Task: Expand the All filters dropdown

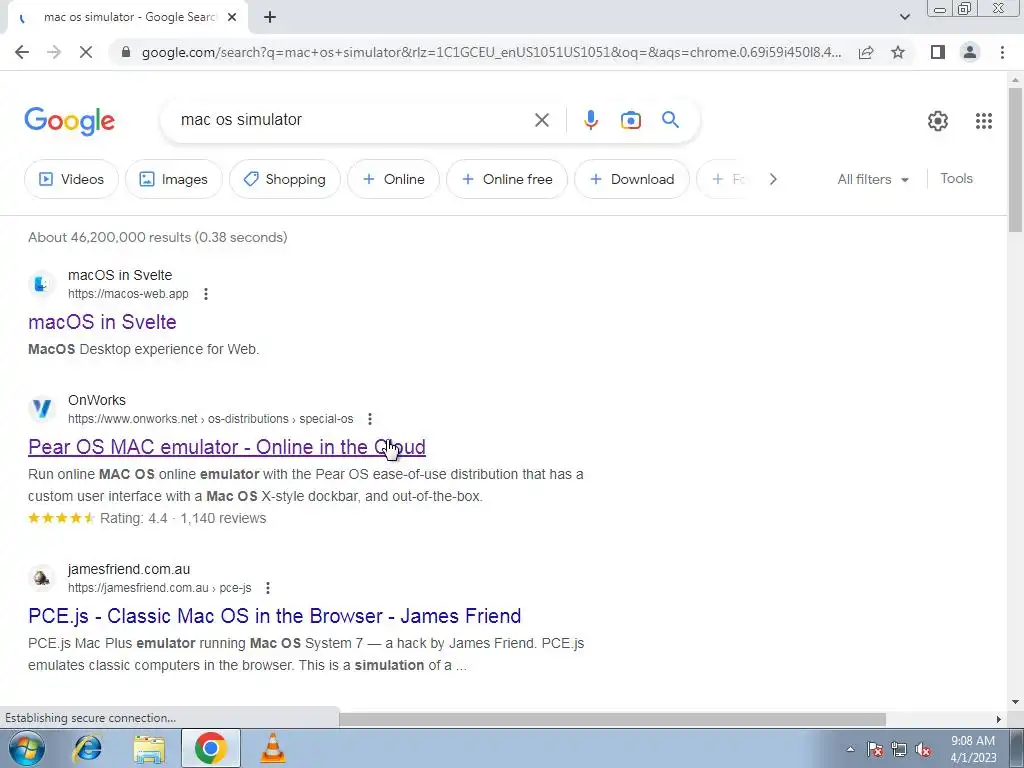Action: click(x=873, y=179)
